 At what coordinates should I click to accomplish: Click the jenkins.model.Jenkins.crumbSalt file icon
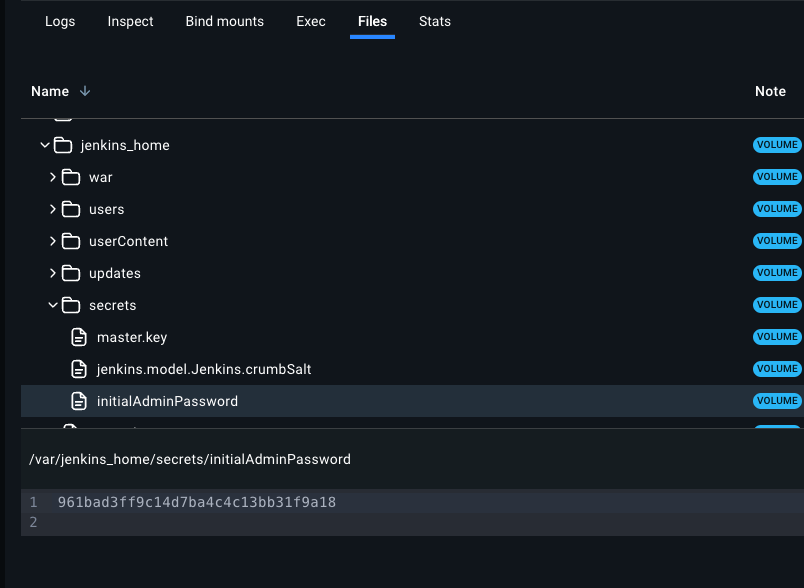79,368
